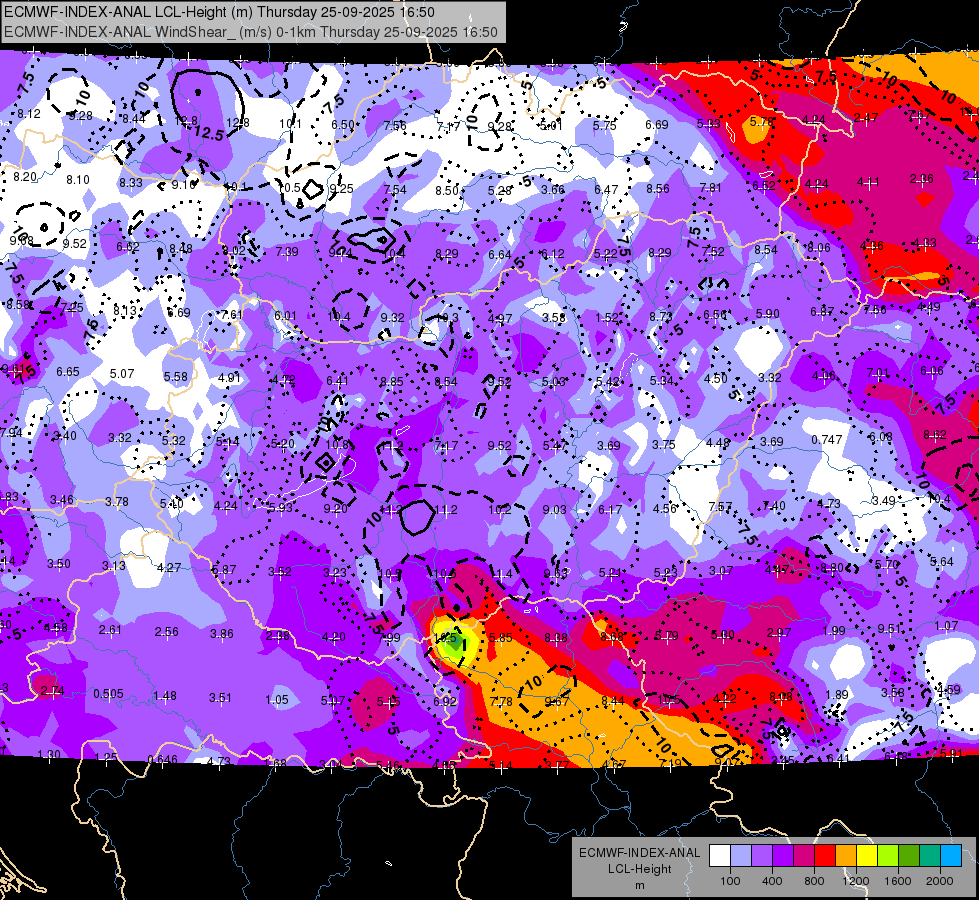This screenshot has width=979, height=900.
Task: Click the lime green legend swatch
Action: click(888, 855)
